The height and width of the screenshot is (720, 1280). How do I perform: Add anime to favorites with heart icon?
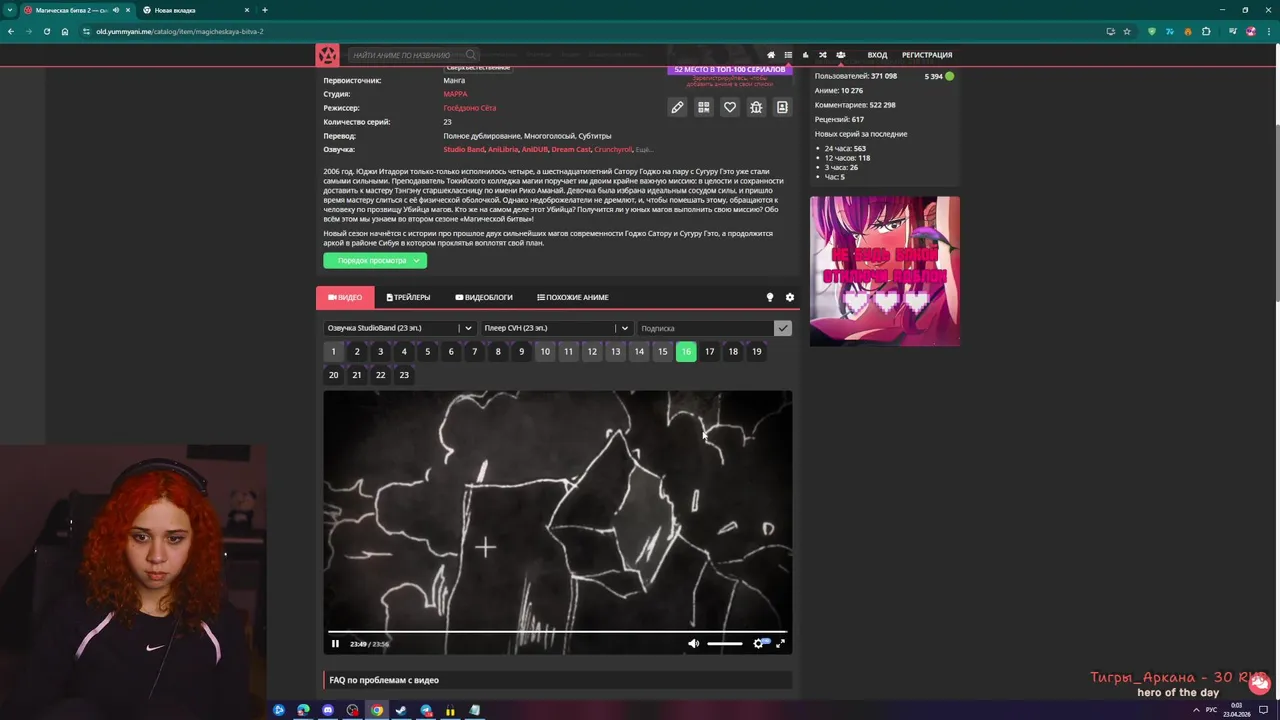coord(730,107)
